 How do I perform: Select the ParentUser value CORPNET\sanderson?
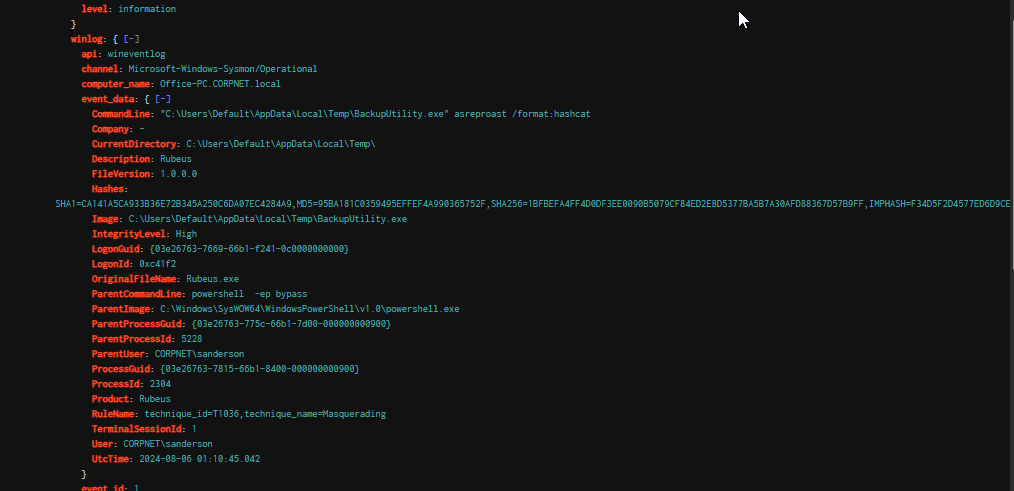pos(200,354)
